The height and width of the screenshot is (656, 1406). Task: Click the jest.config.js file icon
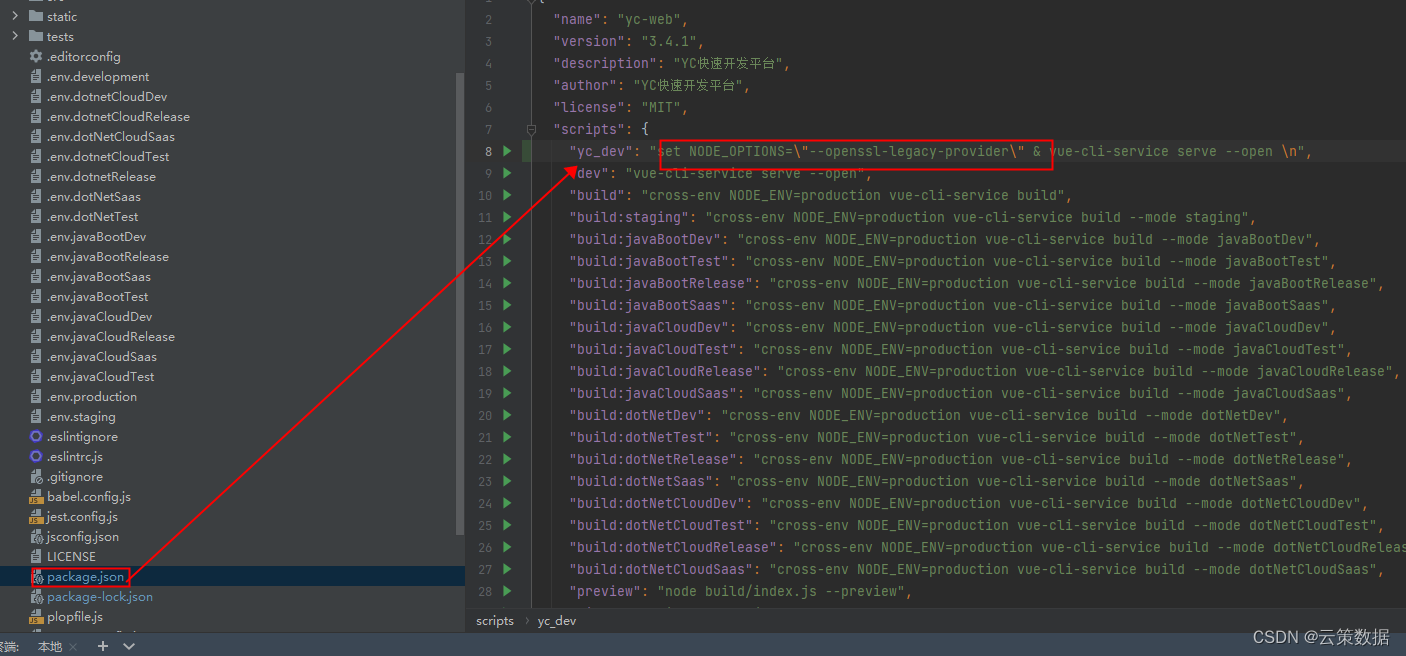click(36, 516)
